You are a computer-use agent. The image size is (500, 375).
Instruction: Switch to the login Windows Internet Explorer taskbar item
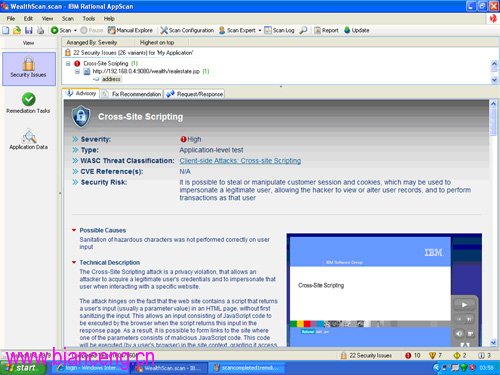pos(90,368)
